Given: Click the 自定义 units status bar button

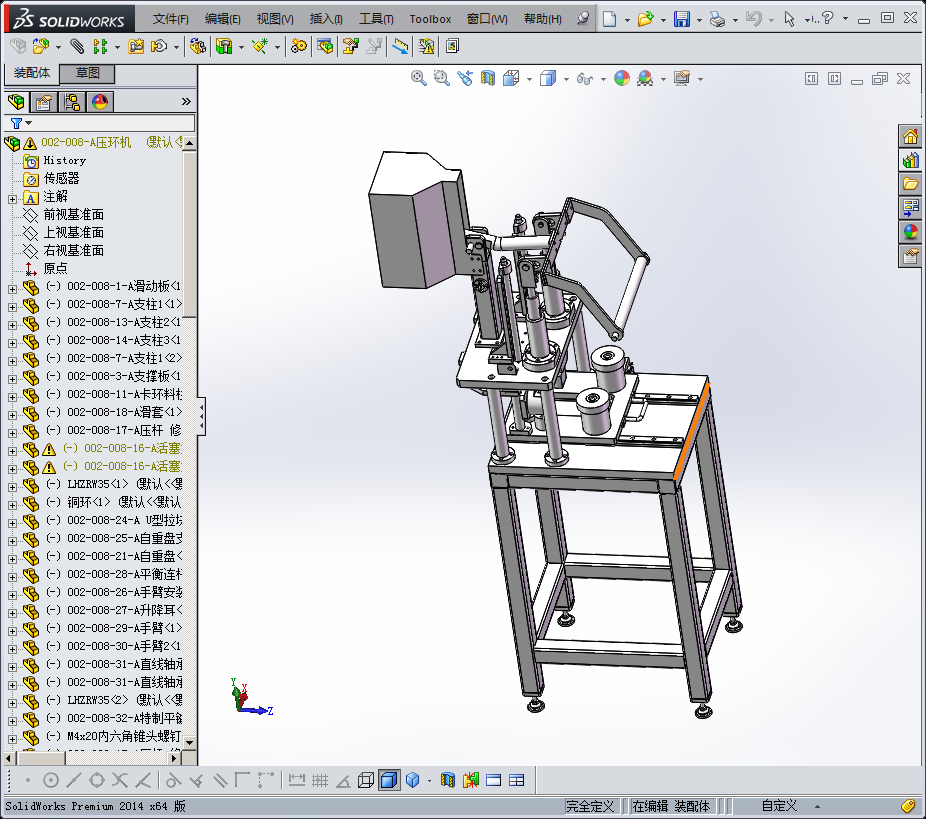Looking at the screenshot, I should pos(779,805).
